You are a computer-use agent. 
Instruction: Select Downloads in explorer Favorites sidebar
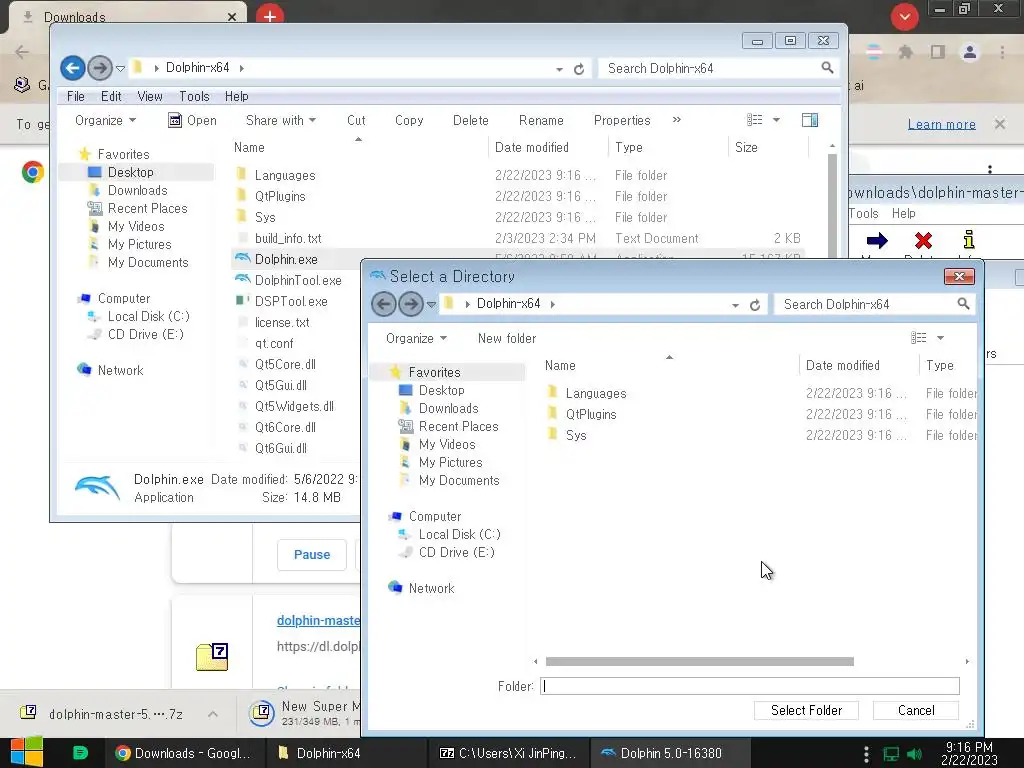click(137, 190)
